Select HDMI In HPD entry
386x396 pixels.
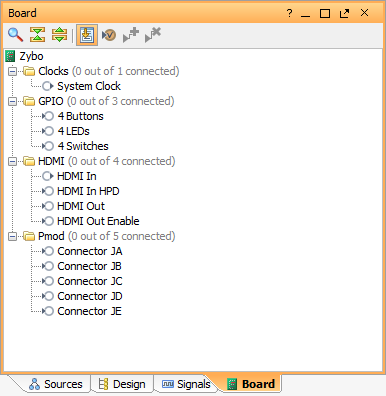click(88, 191)
